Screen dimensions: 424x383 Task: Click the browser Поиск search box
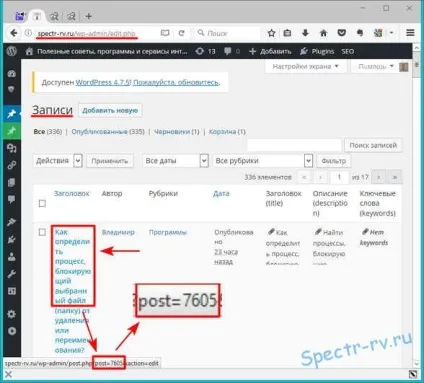(x=227, y=33)
